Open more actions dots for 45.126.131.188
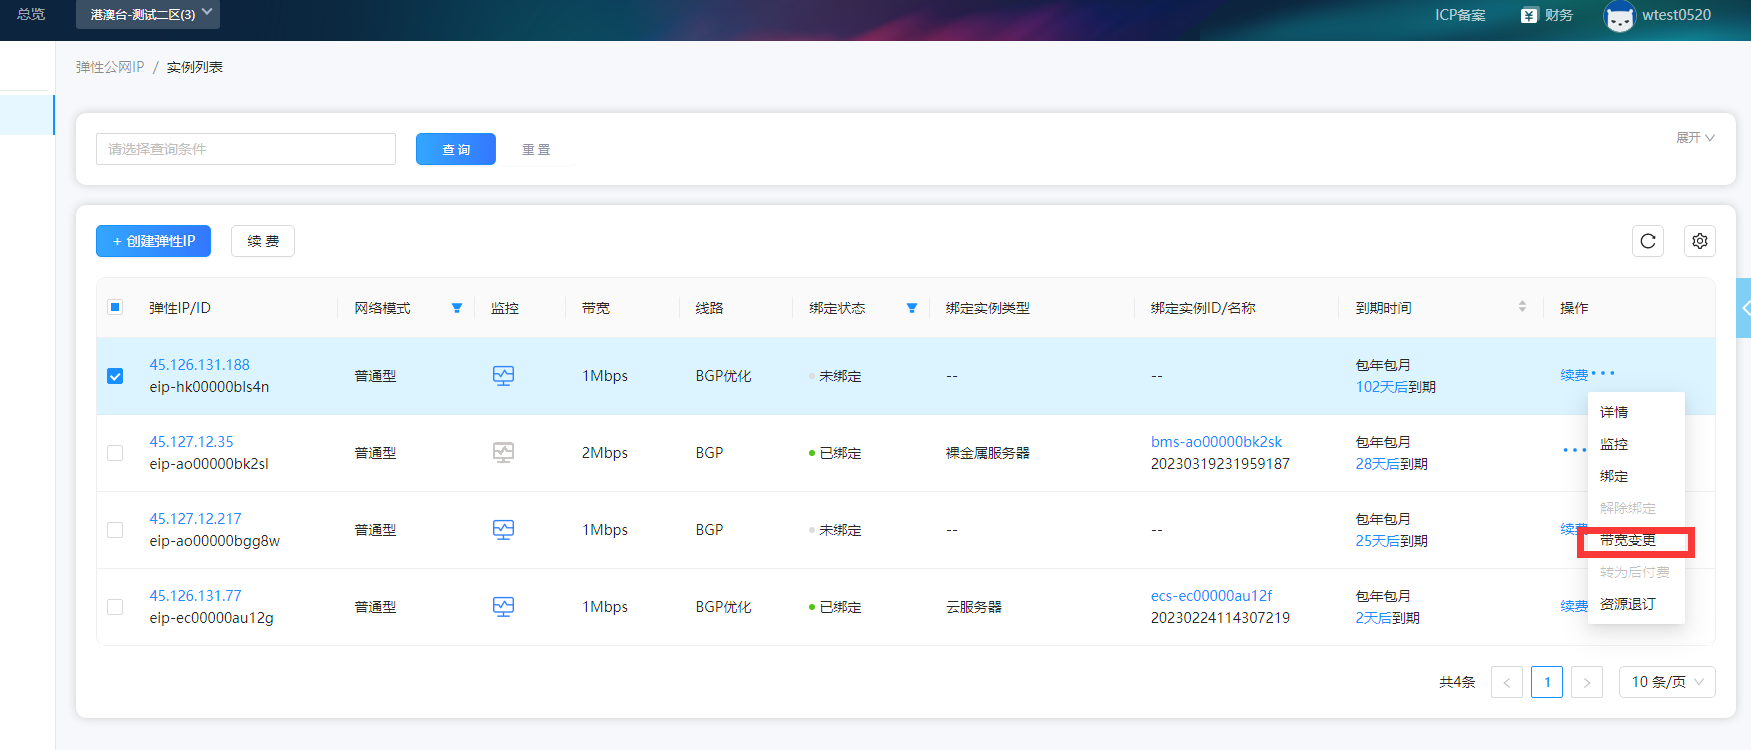This screenshot has width=1751, height=750. pos(1603,374)
